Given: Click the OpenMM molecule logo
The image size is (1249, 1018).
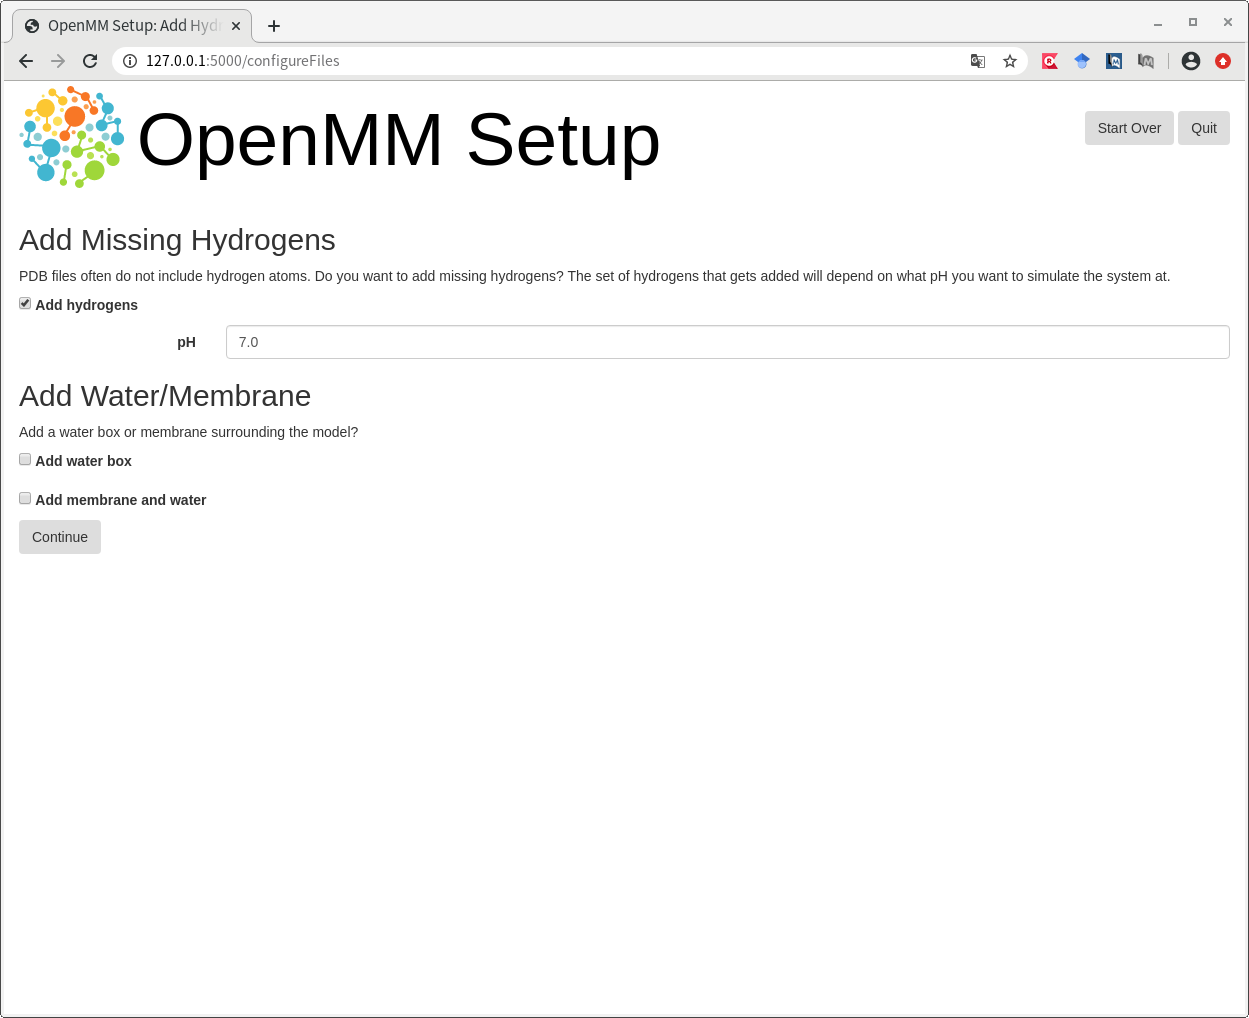Looking at the screenshot, I should coord(72,138).
